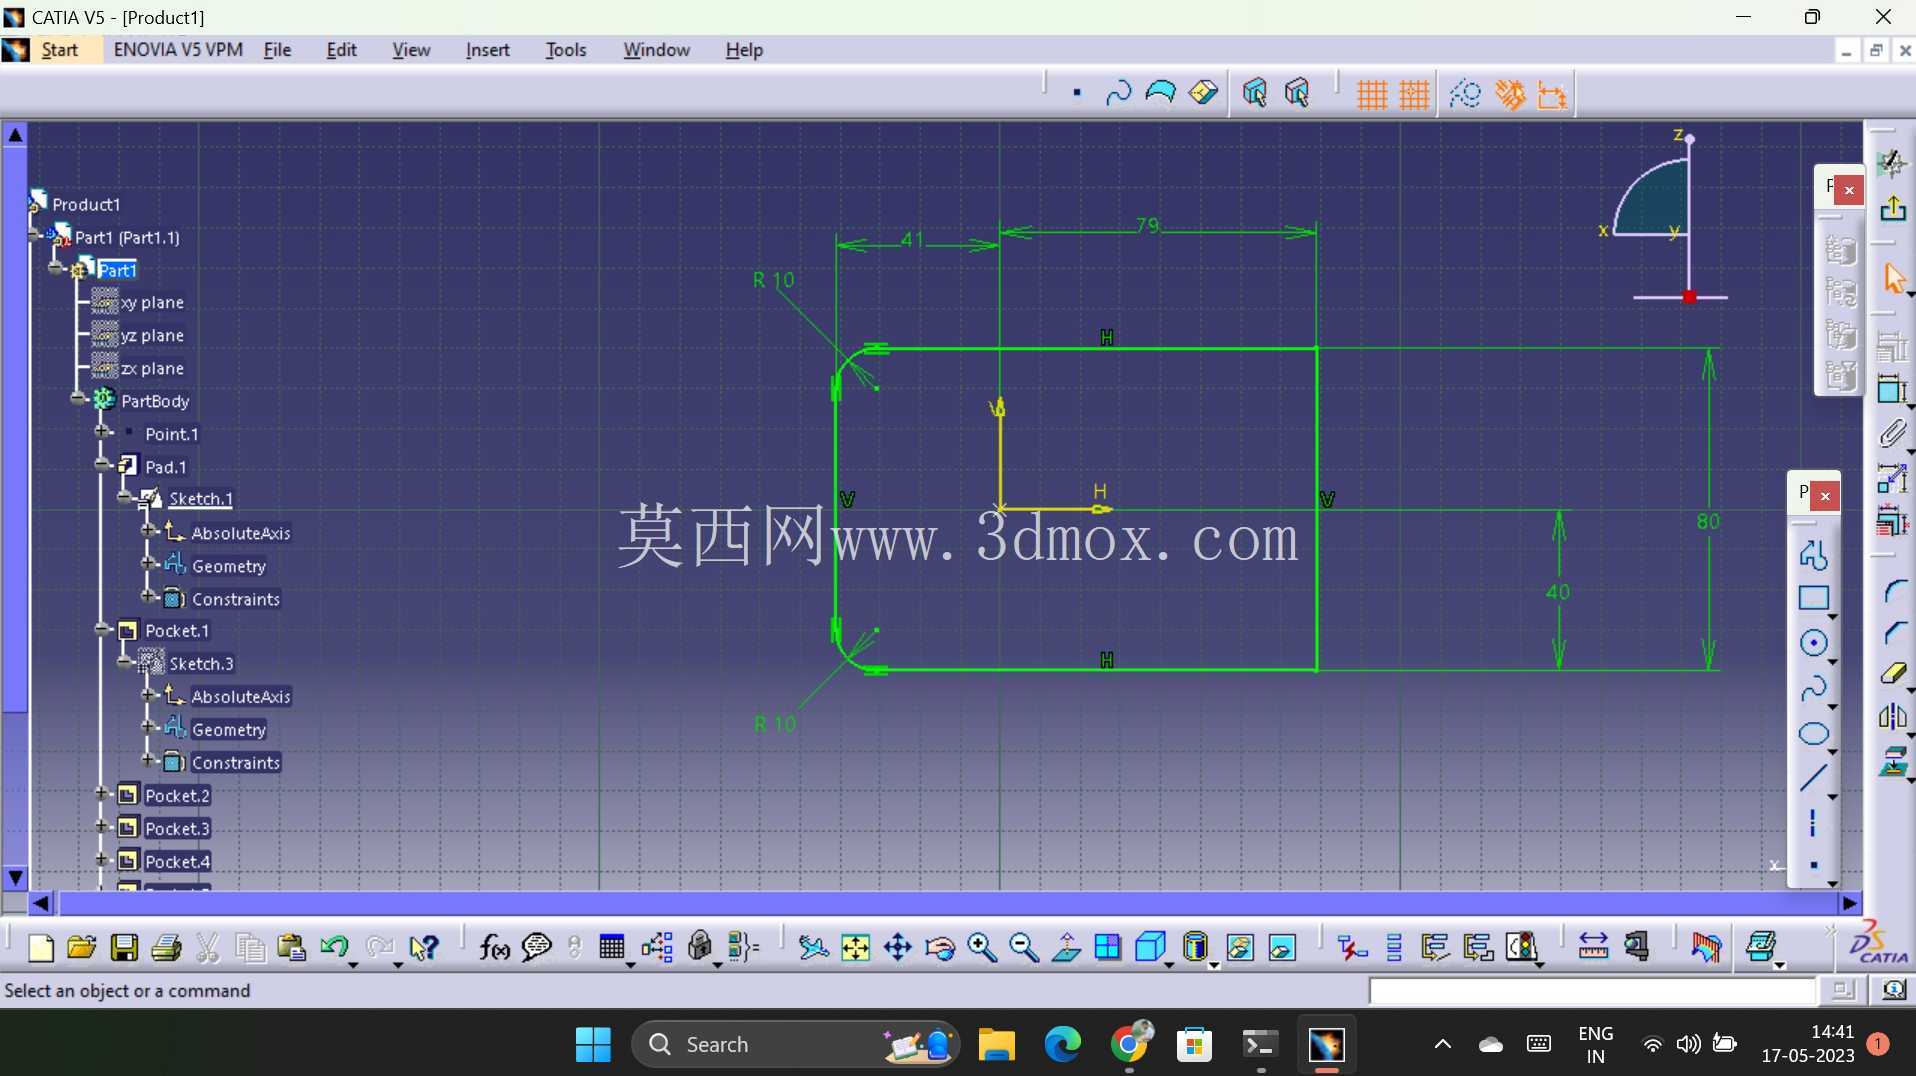Close the Profile floating palette
The image size is (1916, 1076).
[1825, 495]
